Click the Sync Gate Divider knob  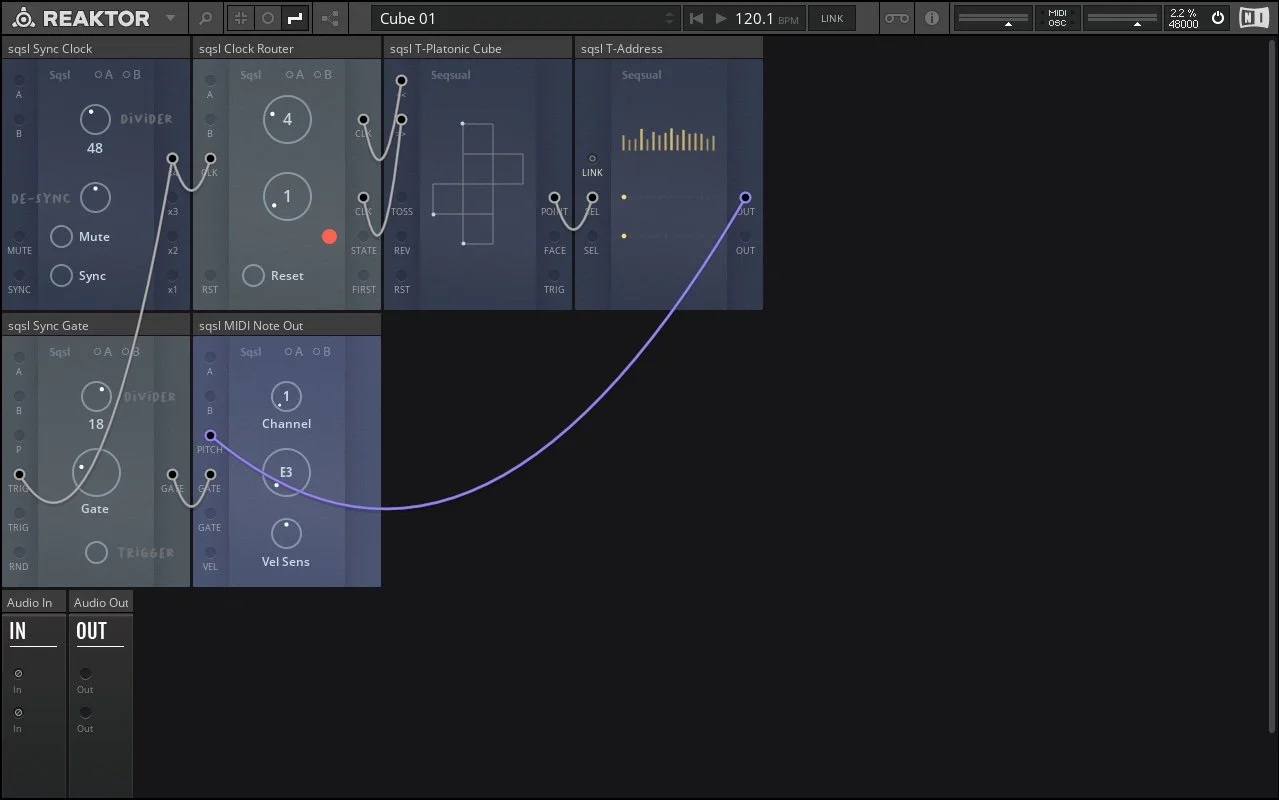95,396
